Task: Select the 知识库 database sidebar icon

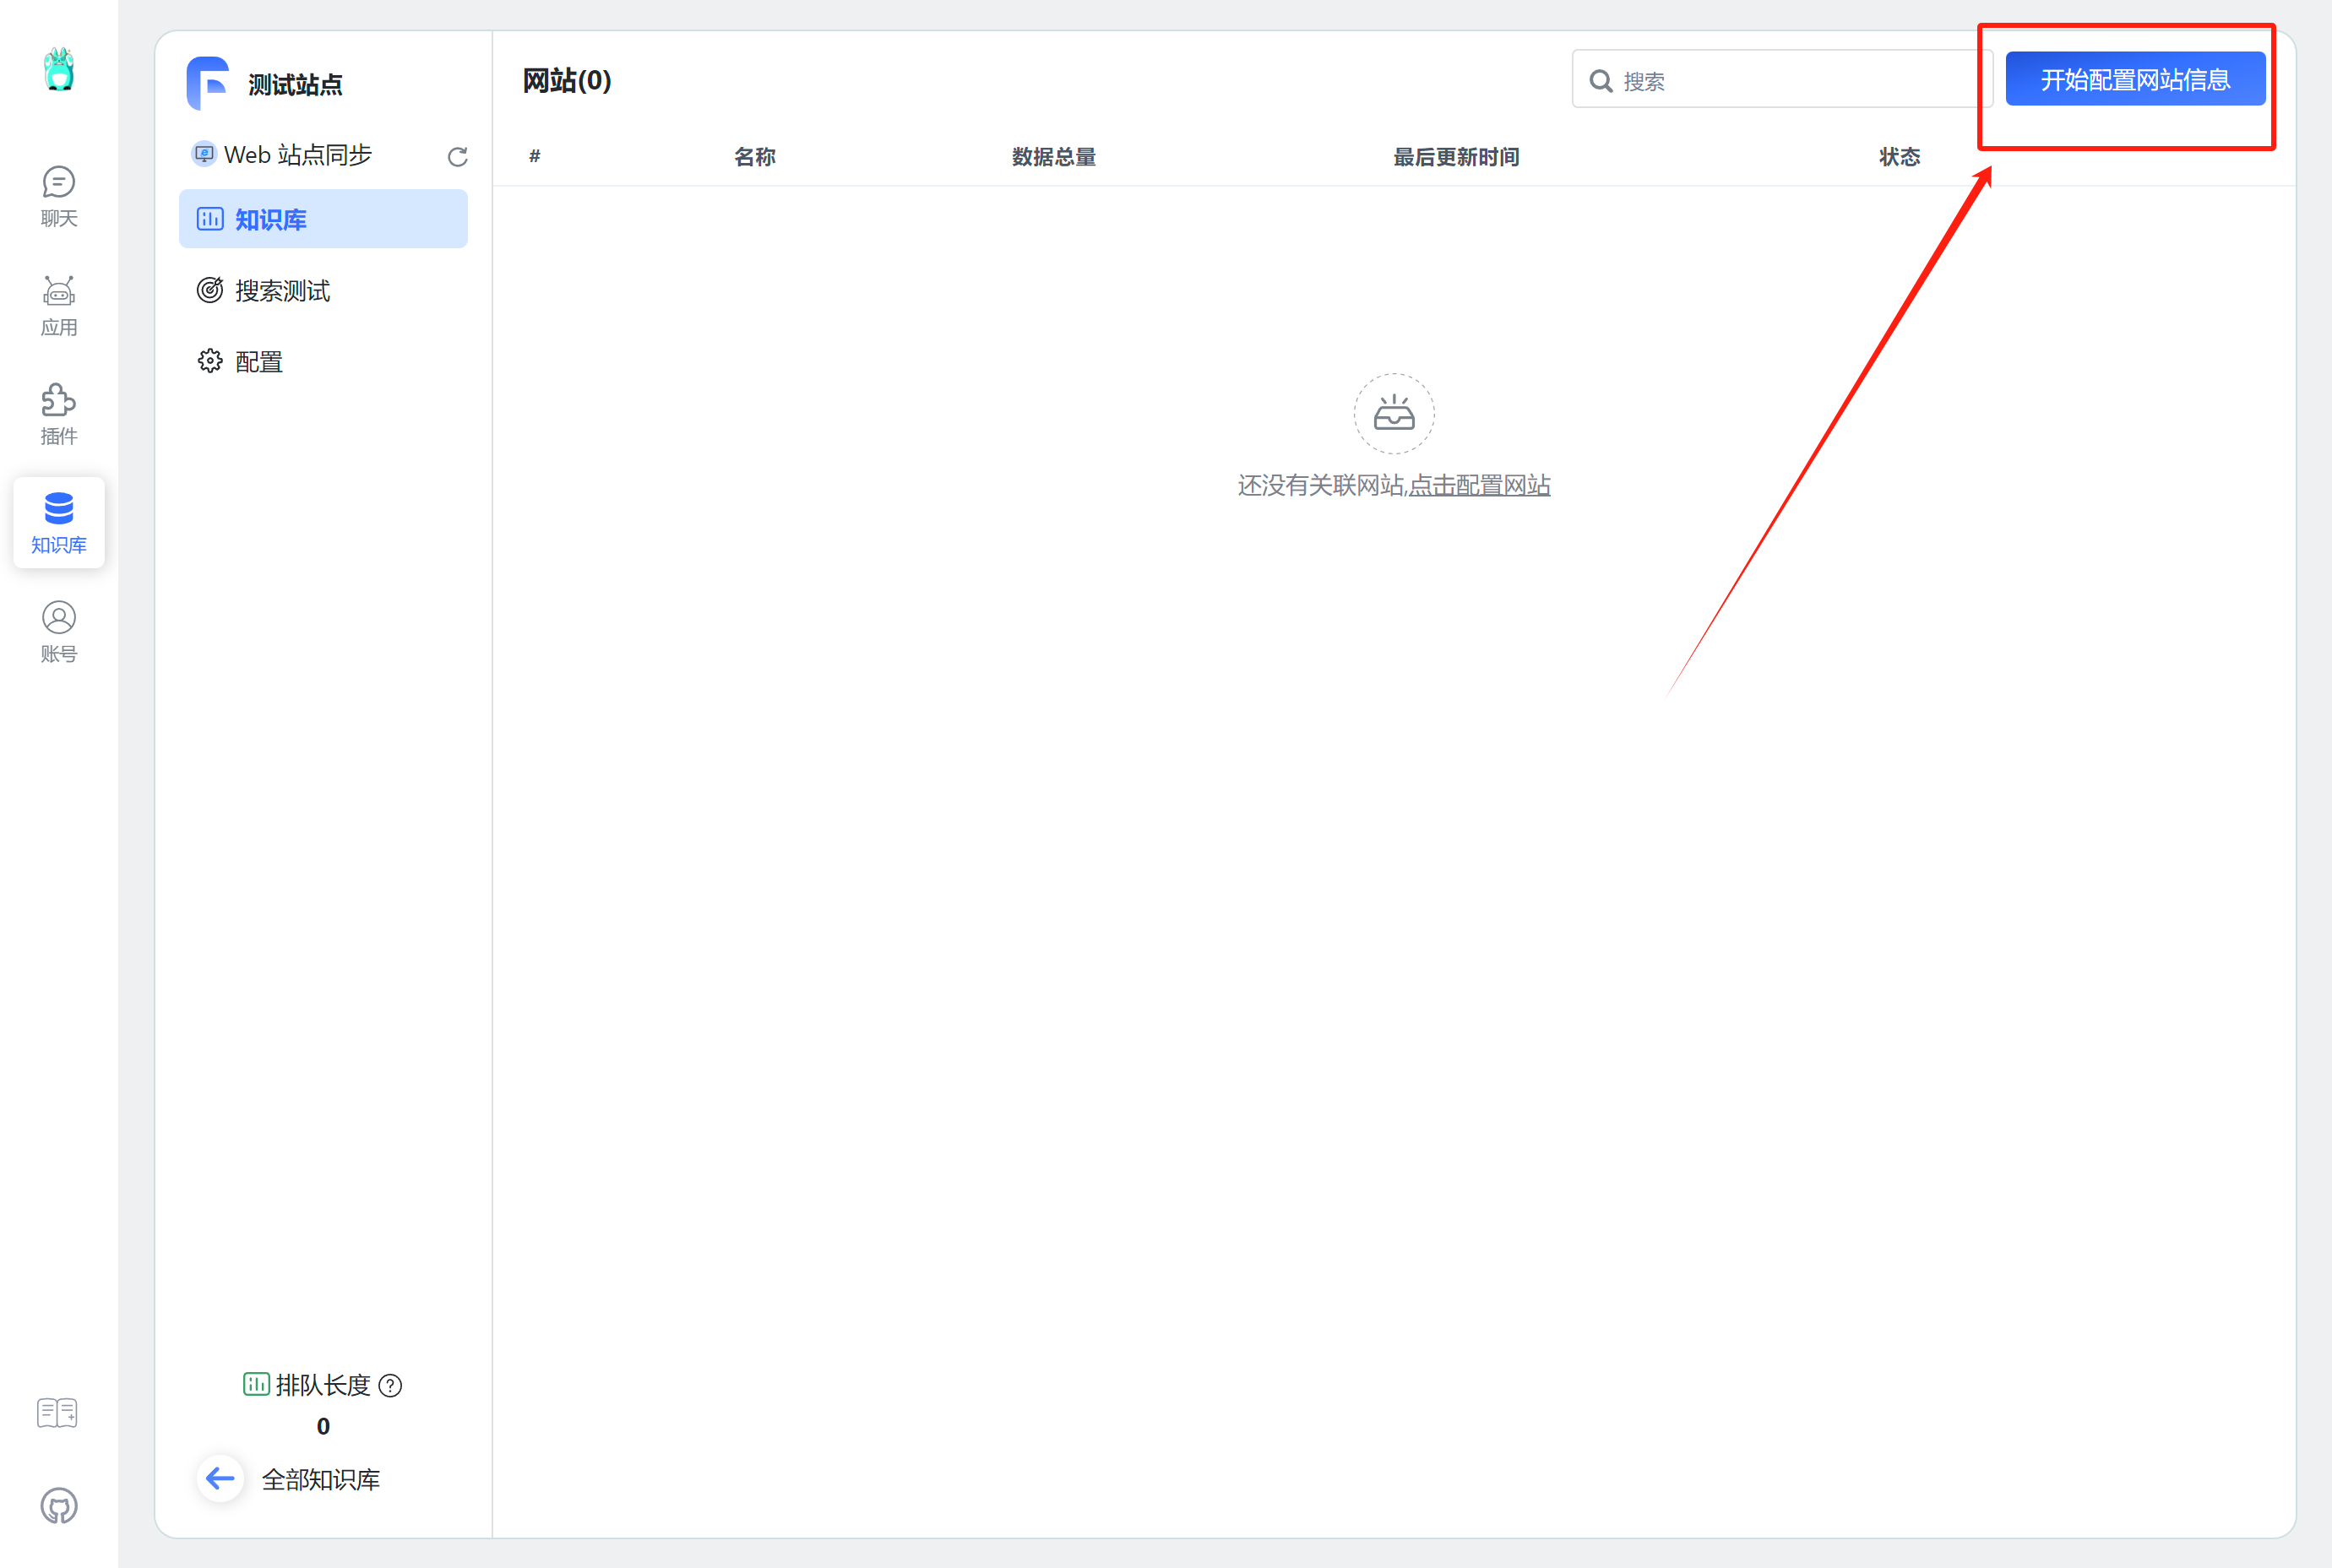Action: pyautogui.click(x=59, y=522)
